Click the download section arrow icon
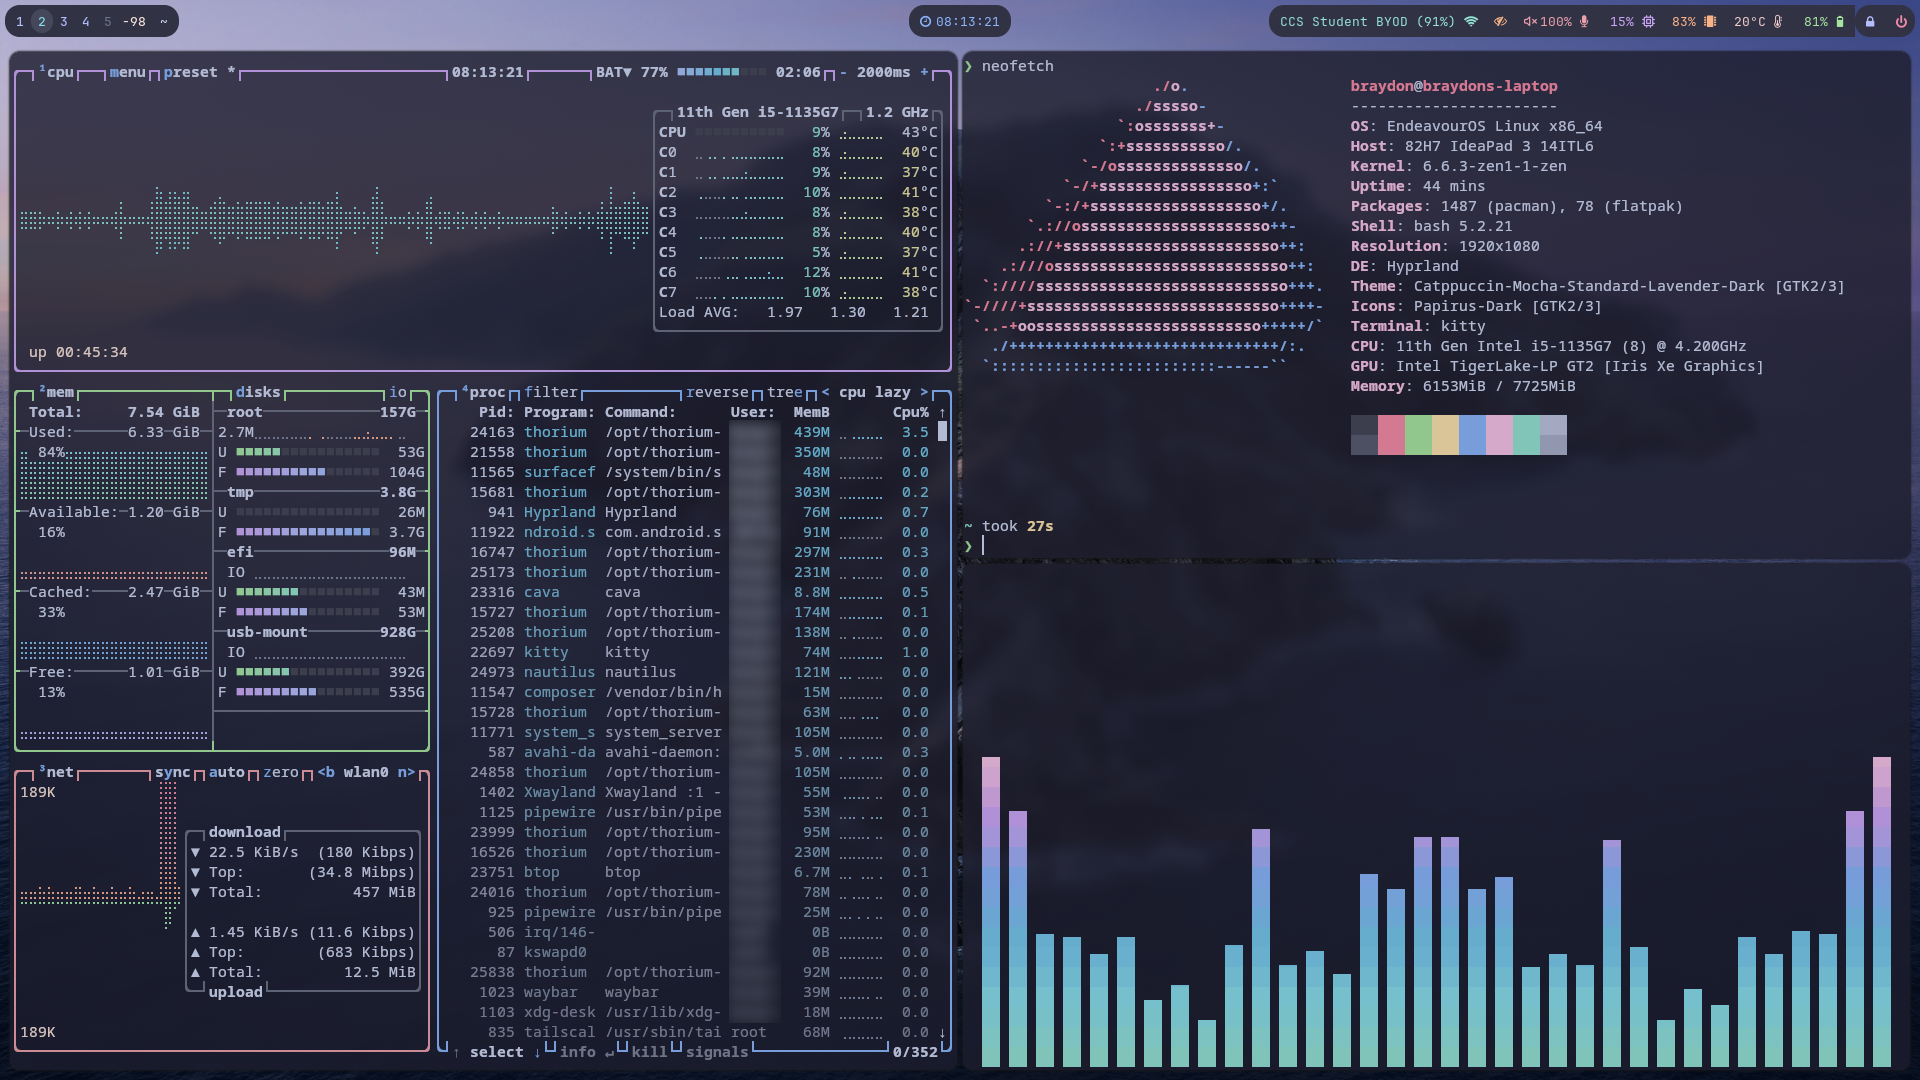1920x1080 pixels. 195,852
